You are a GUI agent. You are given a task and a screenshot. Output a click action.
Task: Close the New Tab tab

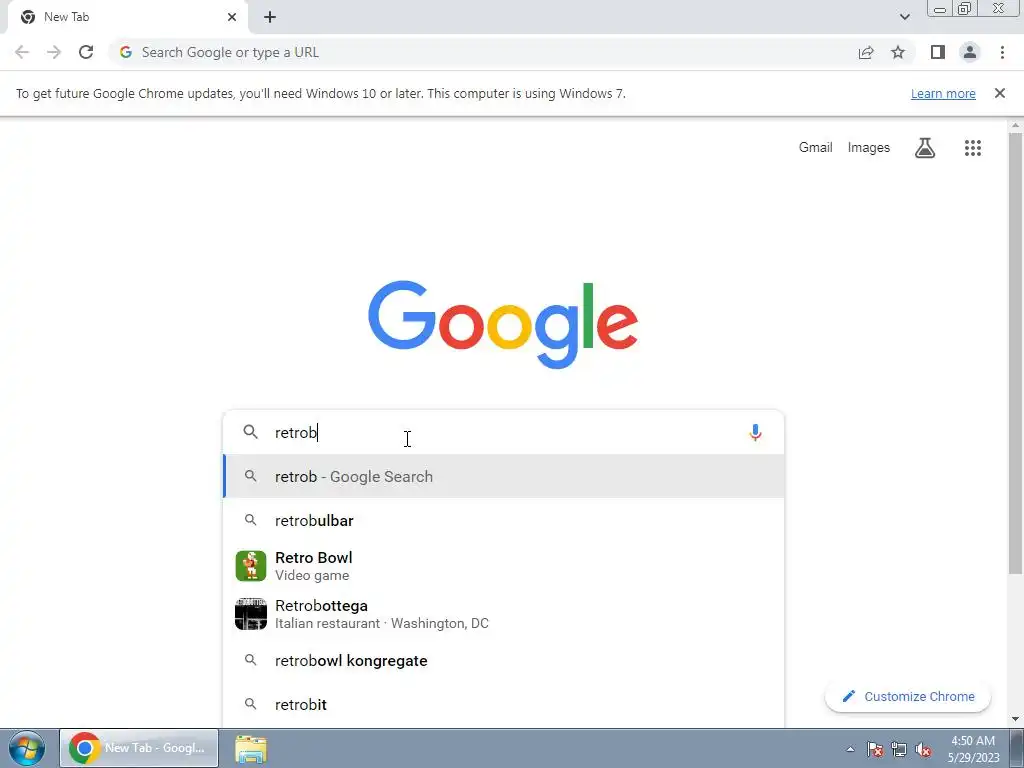pos(232,17)
